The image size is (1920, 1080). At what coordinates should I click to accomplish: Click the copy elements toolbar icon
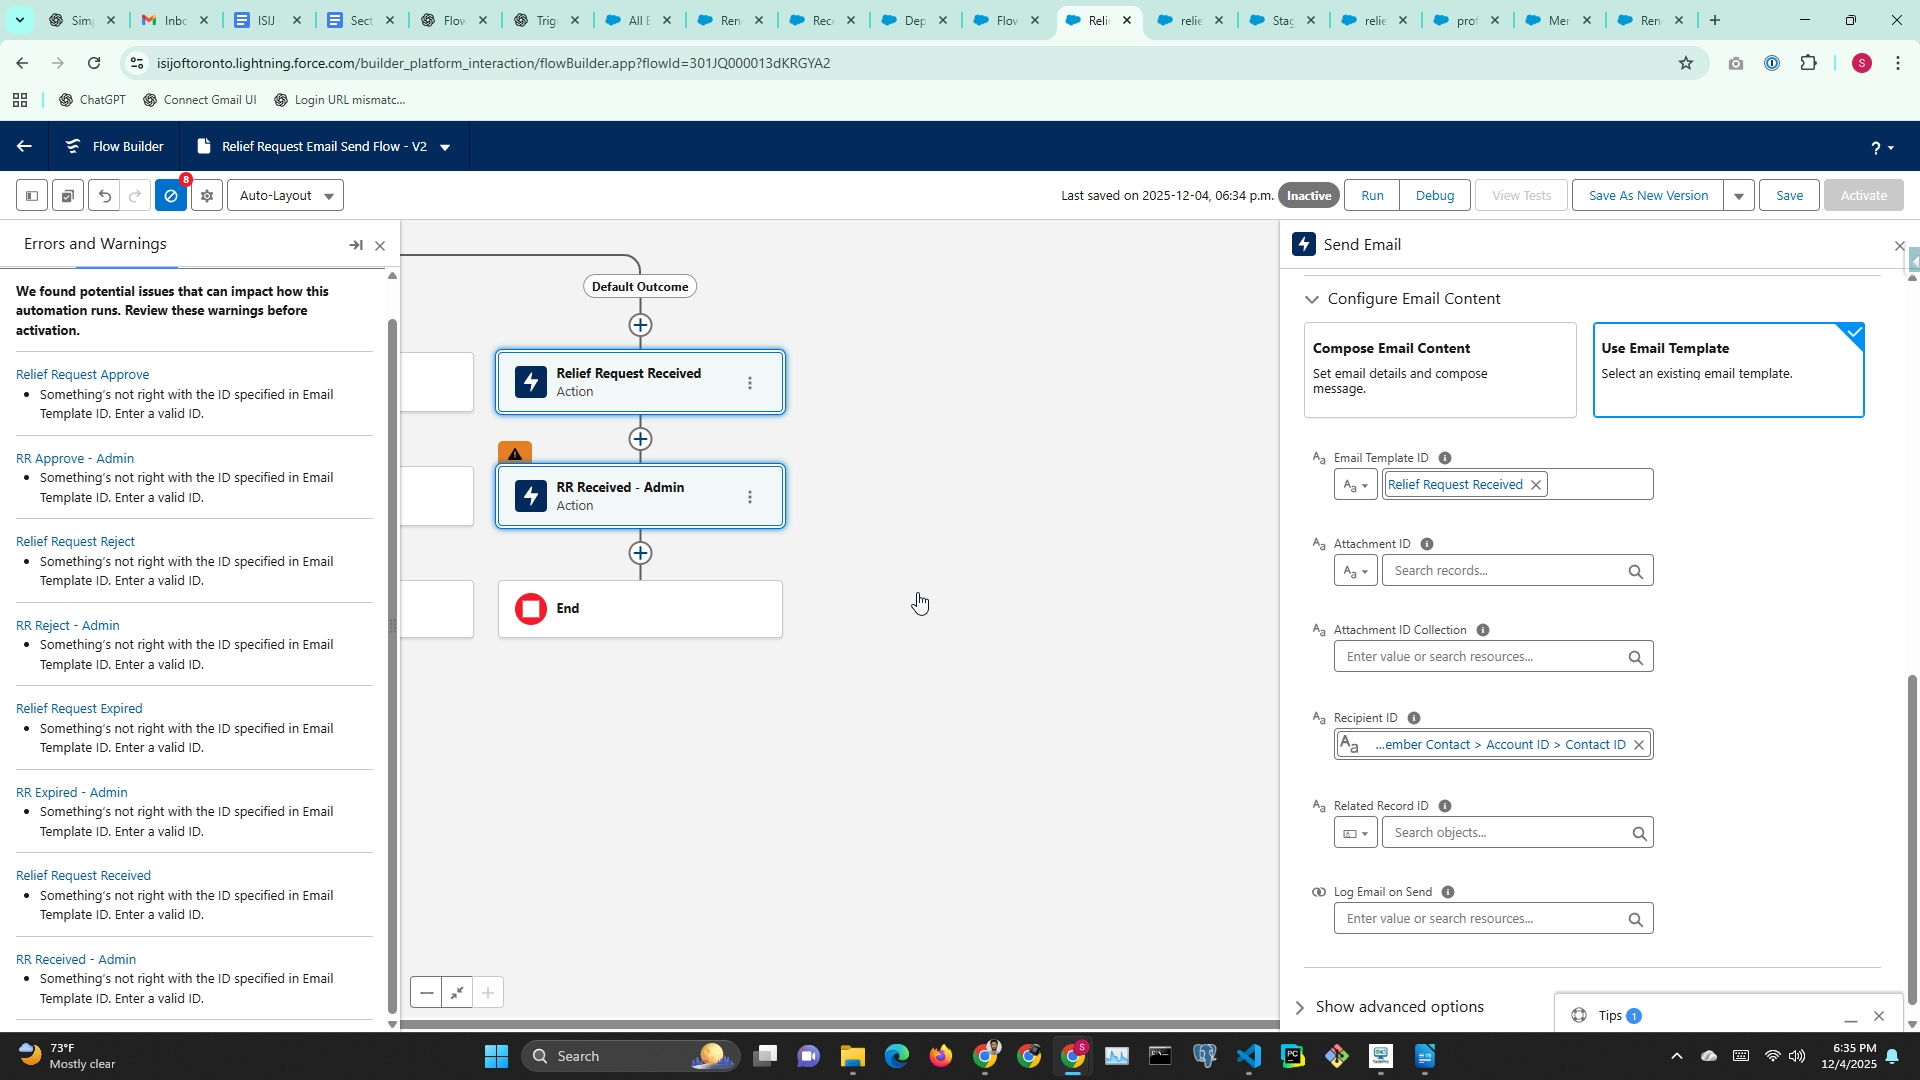point(67,196)
